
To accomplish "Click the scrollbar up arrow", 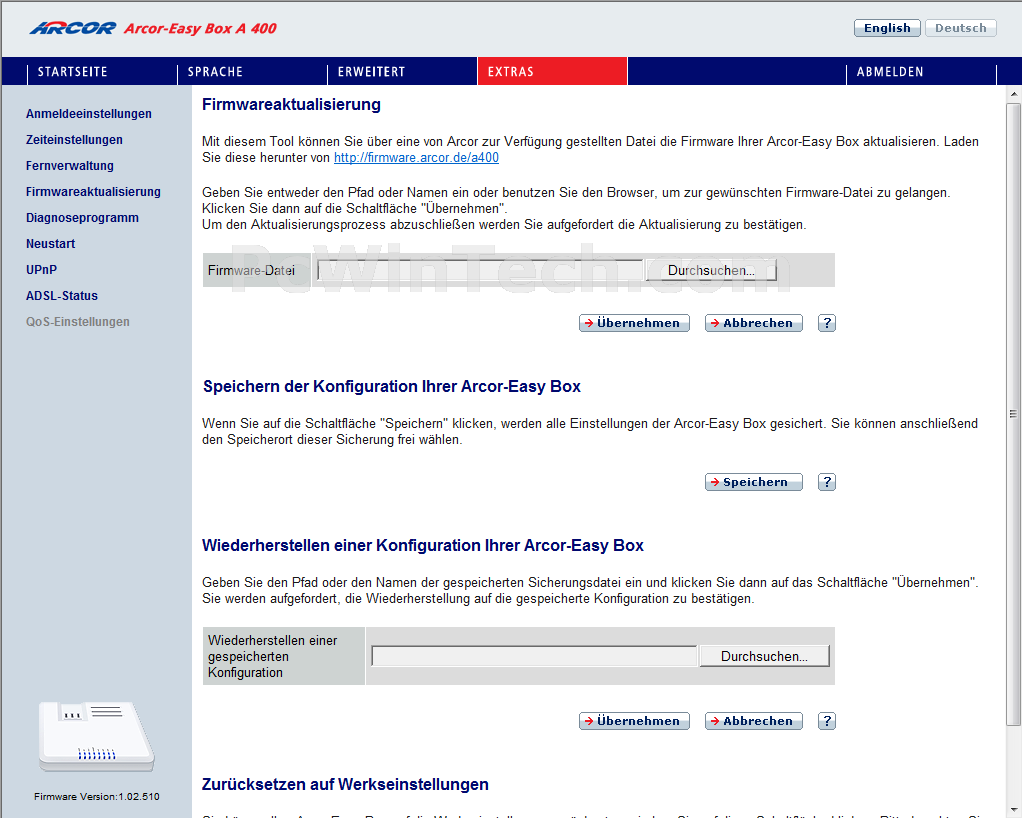I will tap(1014, 95).
